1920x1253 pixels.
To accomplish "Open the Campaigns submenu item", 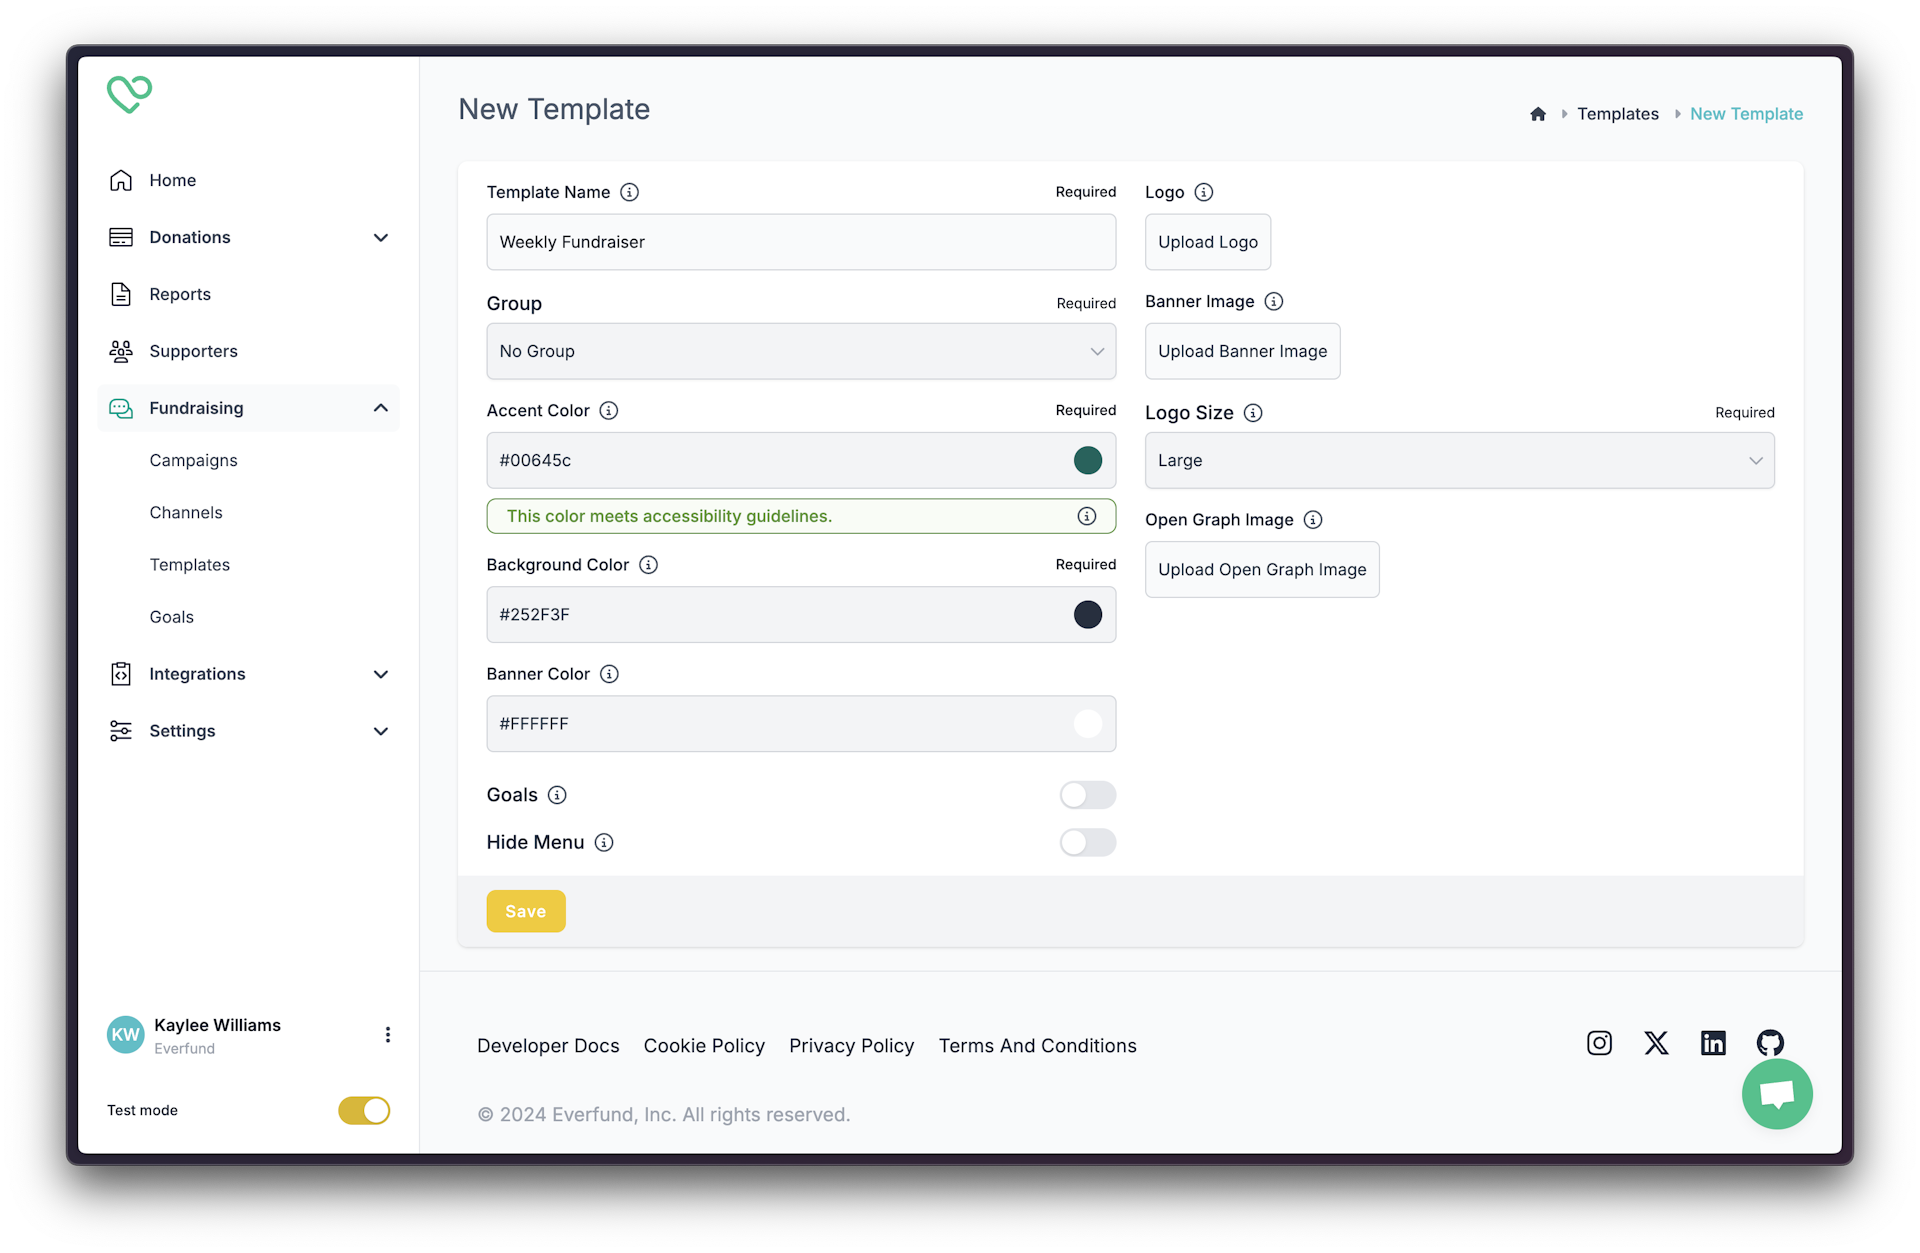I will click(193, 459).
